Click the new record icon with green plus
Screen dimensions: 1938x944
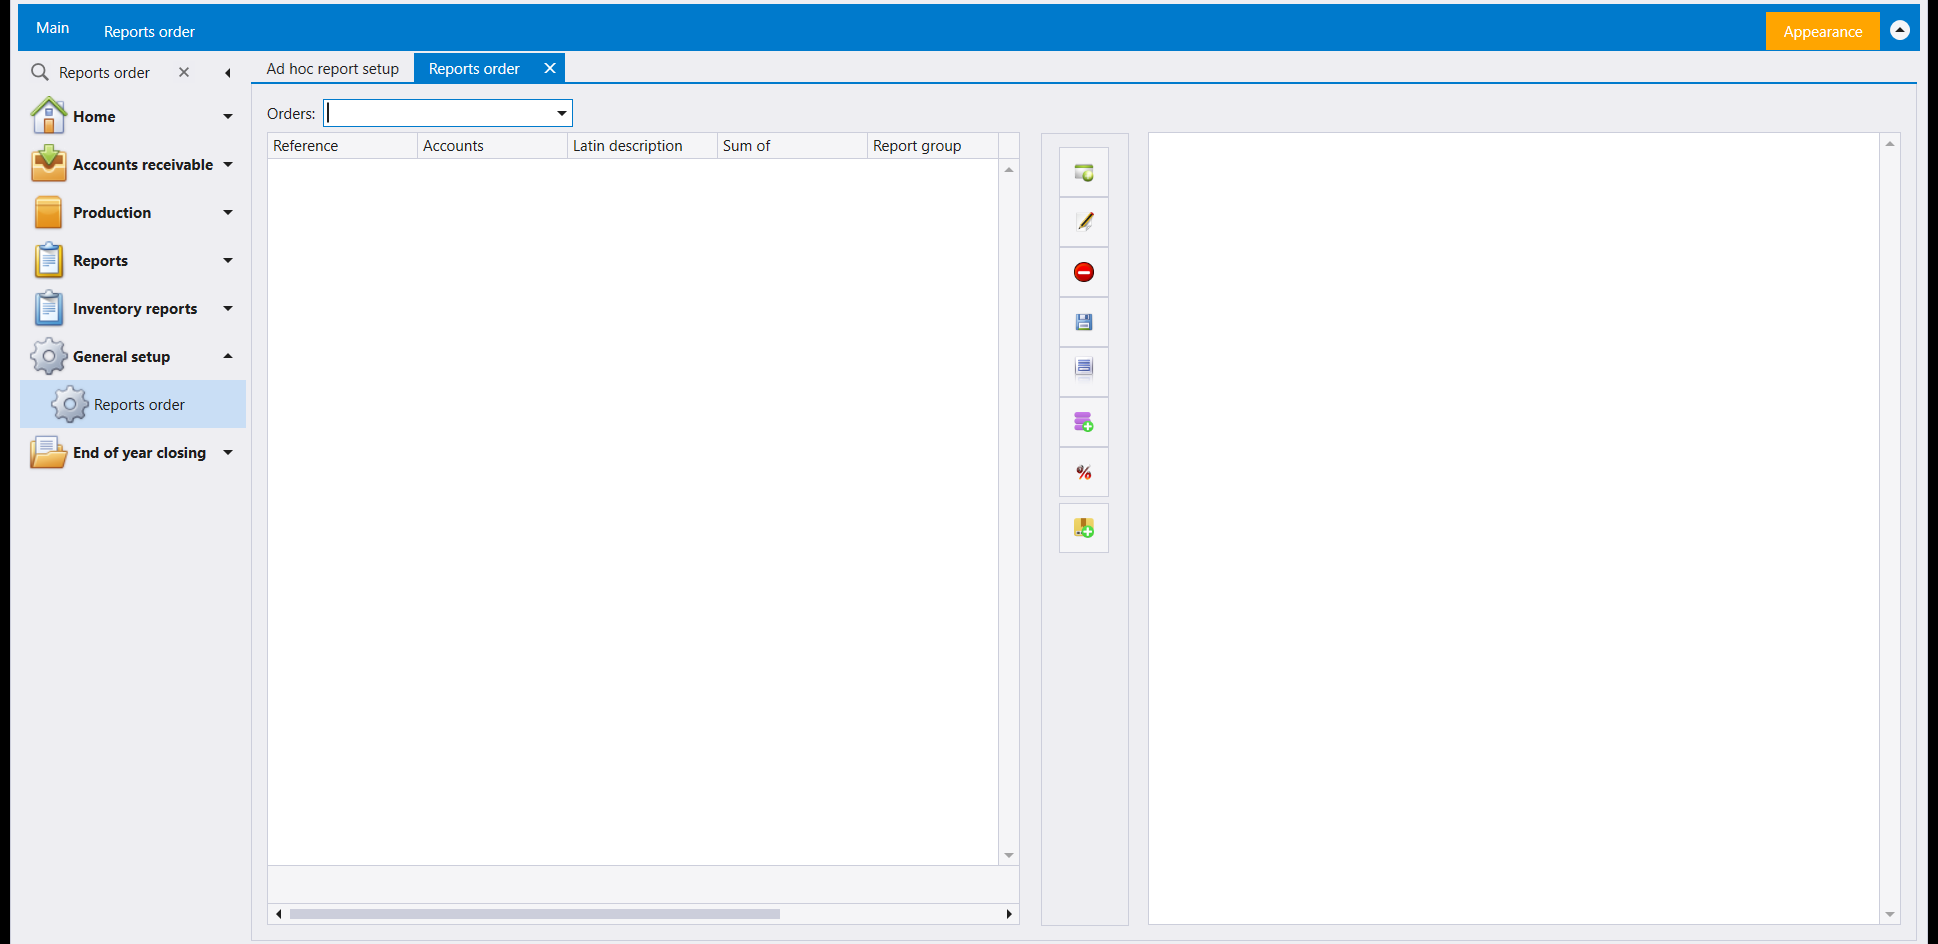(x=1084, y=173)
